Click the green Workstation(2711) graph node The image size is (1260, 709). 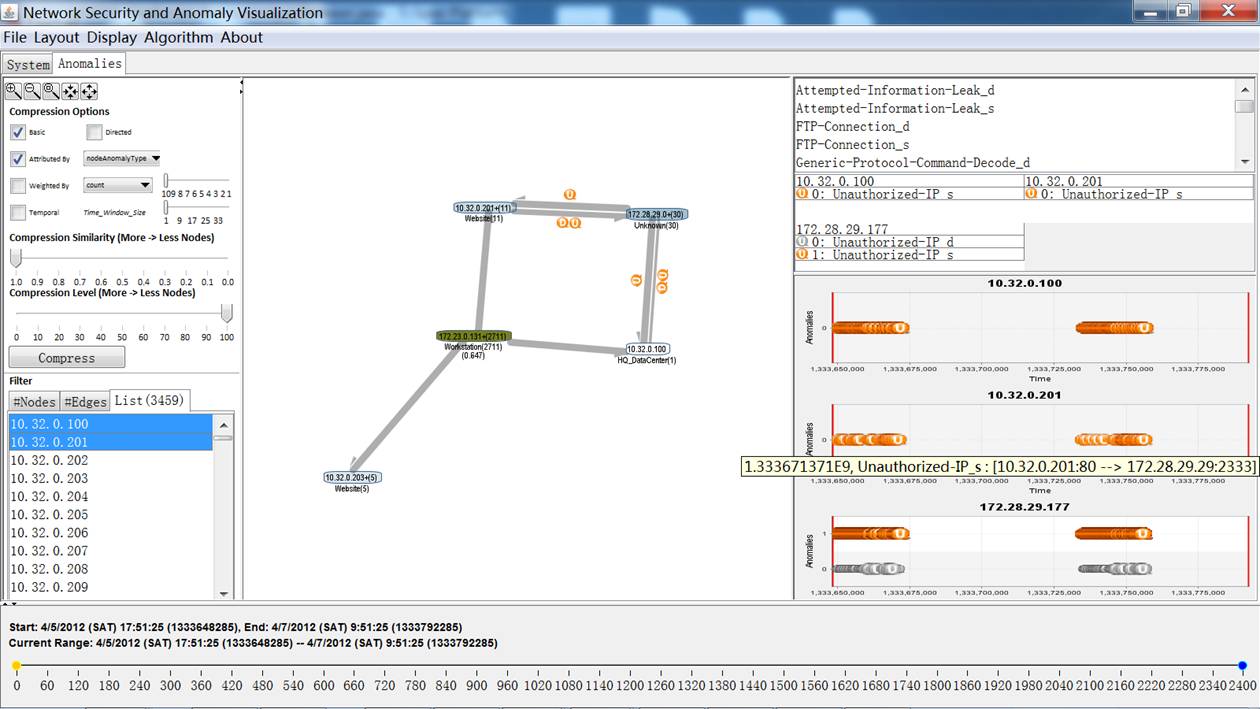(x=473, y=336)
